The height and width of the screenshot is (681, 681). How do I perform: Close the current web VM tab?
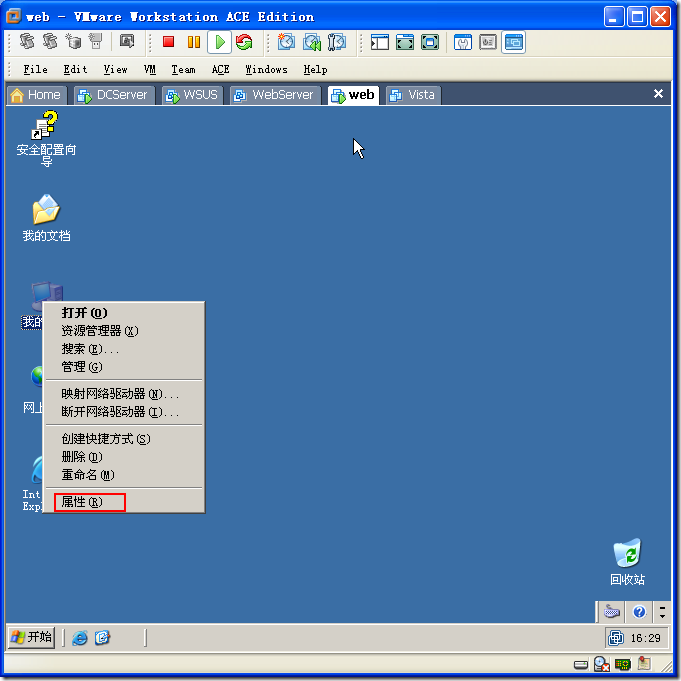click(658, 94)
